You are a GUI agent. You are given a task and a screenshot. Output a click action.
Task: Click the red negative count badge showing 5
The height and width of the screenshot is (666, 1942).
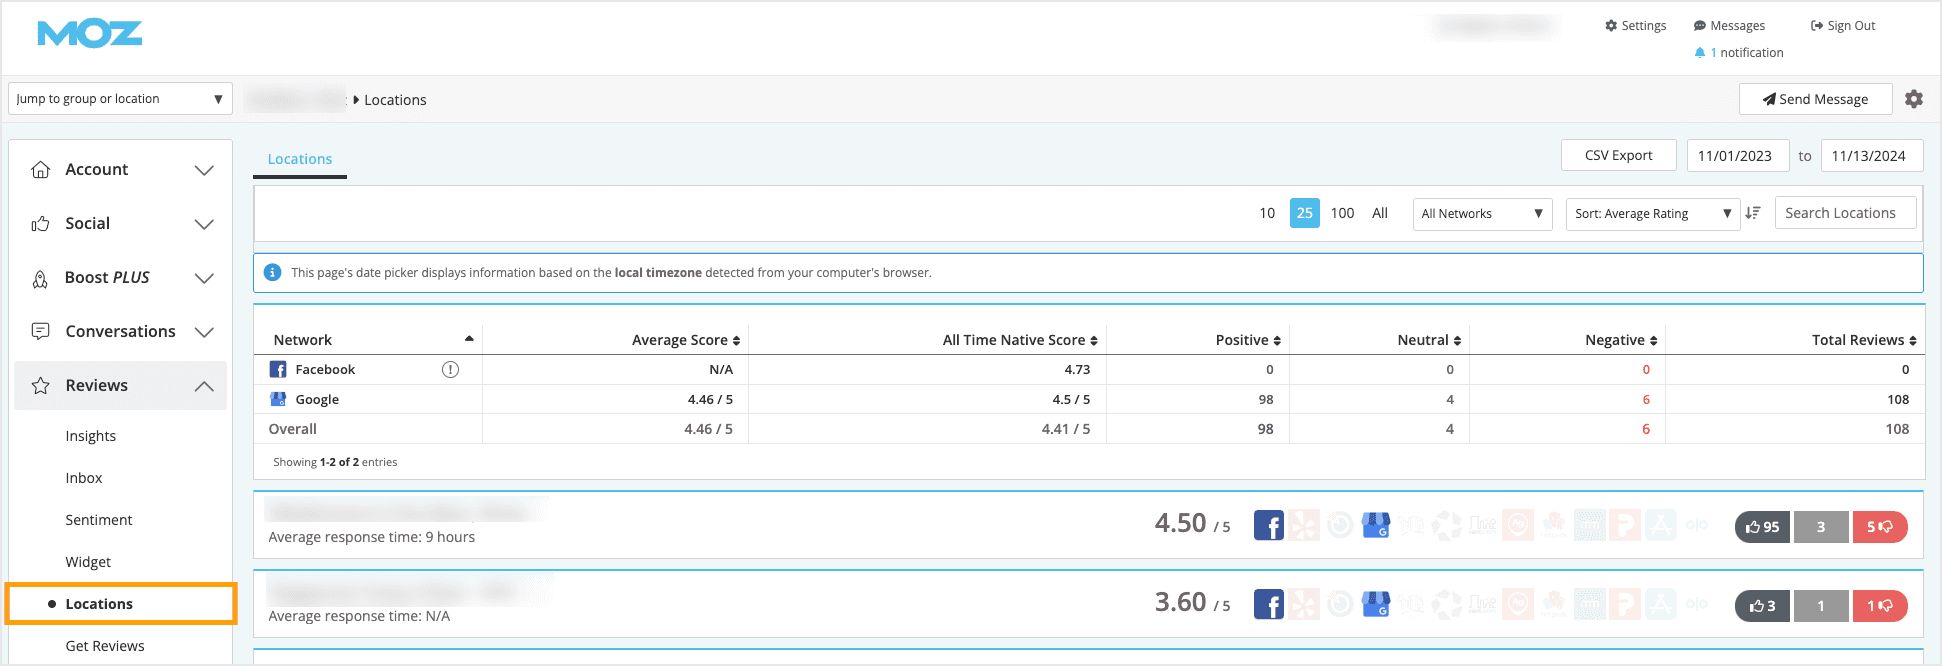point(1879,527)
